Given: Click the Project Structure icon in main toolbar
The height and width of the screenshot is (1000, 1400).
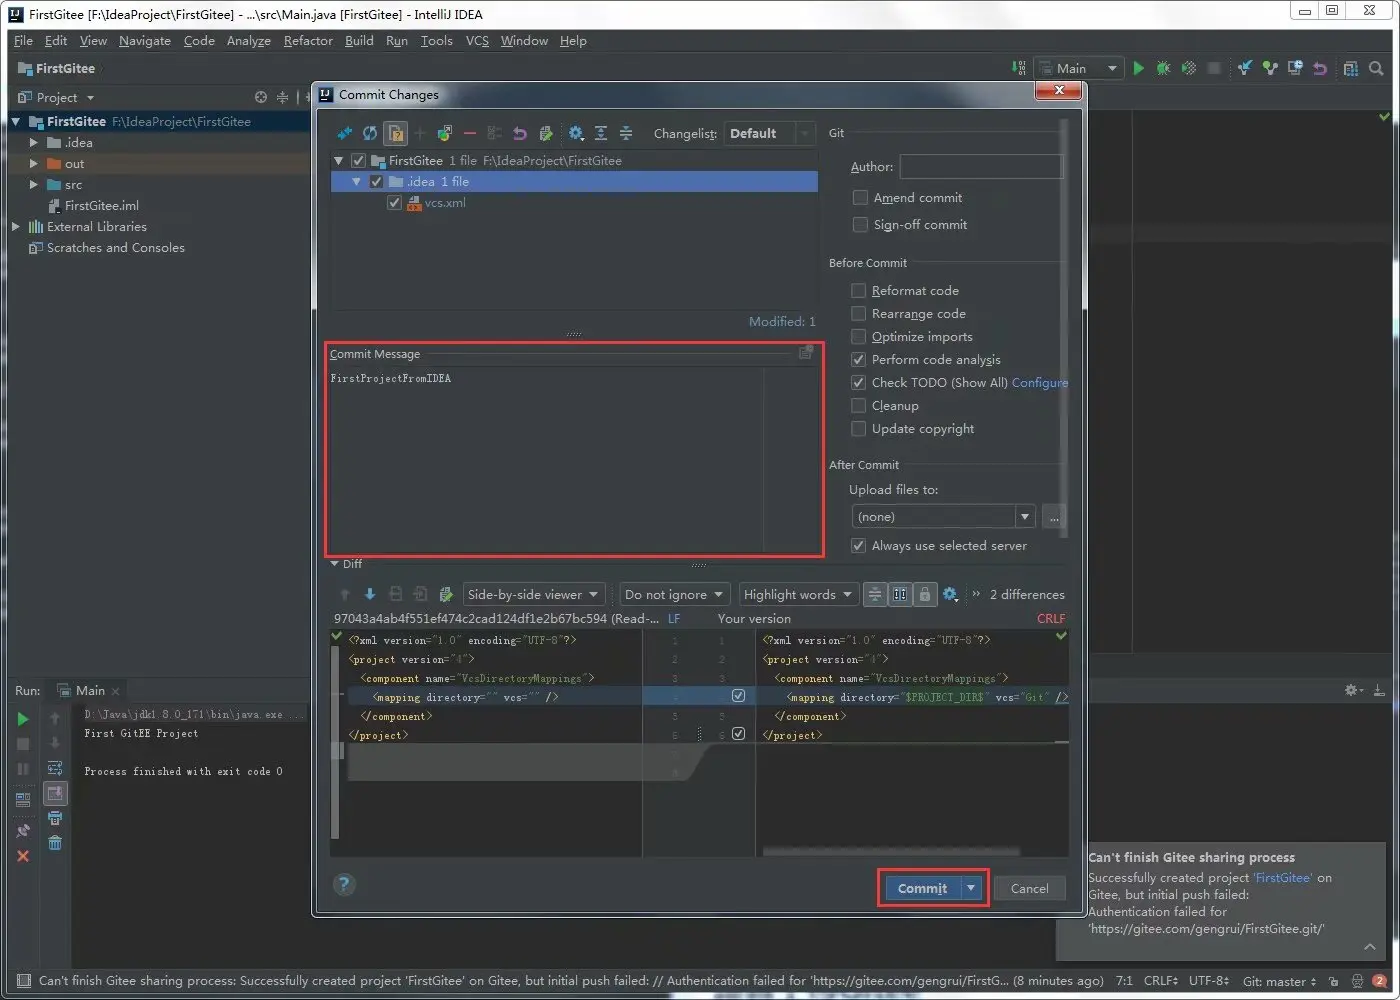Looking at the screenshot, I should point(1351,68).
